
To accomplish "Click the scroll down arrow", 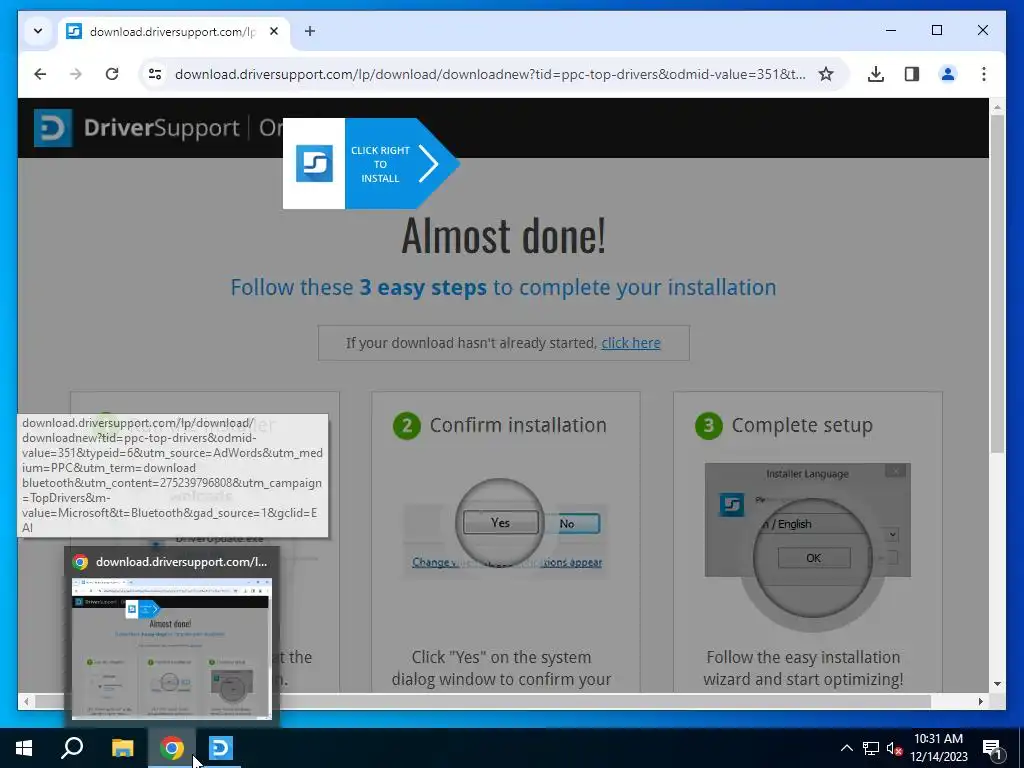I will pos(997,684).
